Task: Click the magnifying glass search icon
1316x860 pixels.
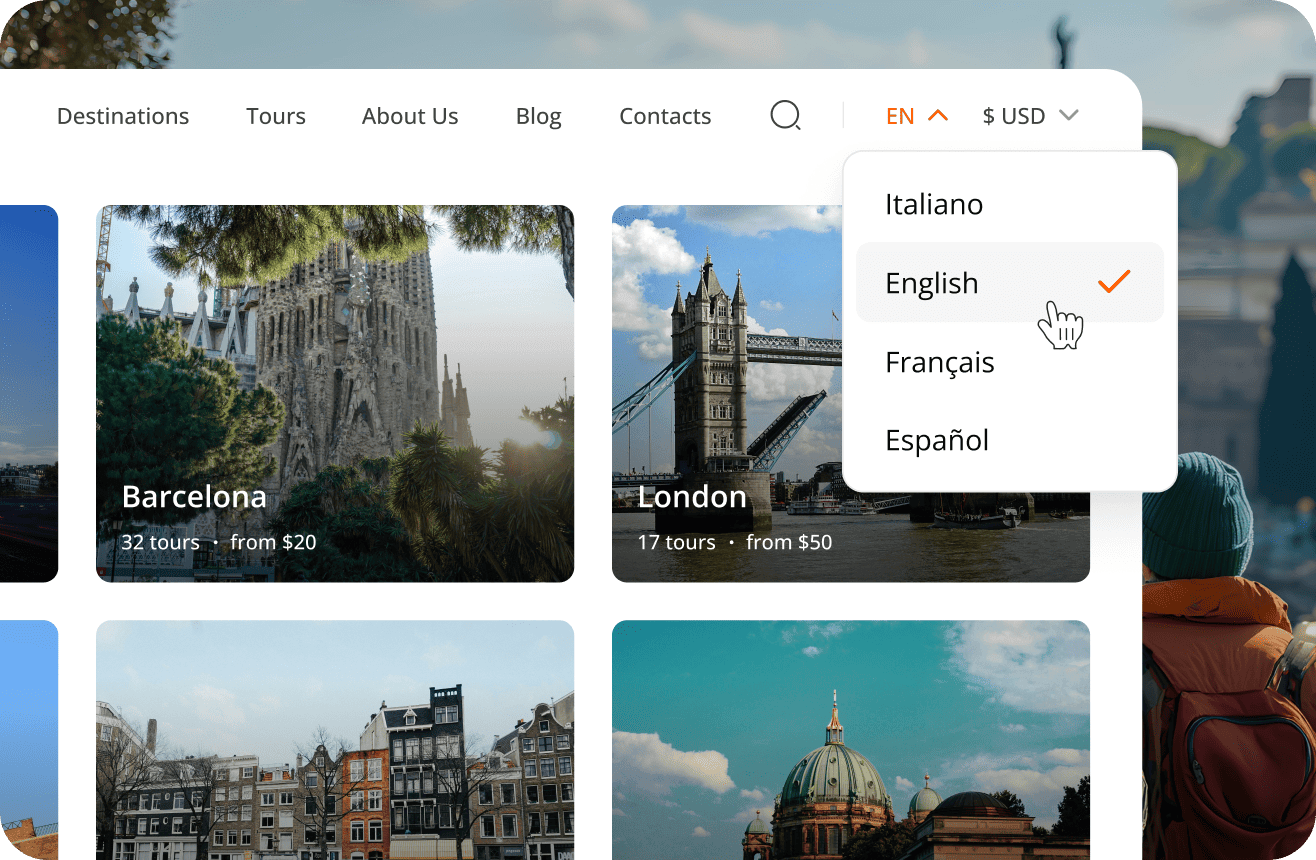Action: pyautogui.click(x=785, y=116)
